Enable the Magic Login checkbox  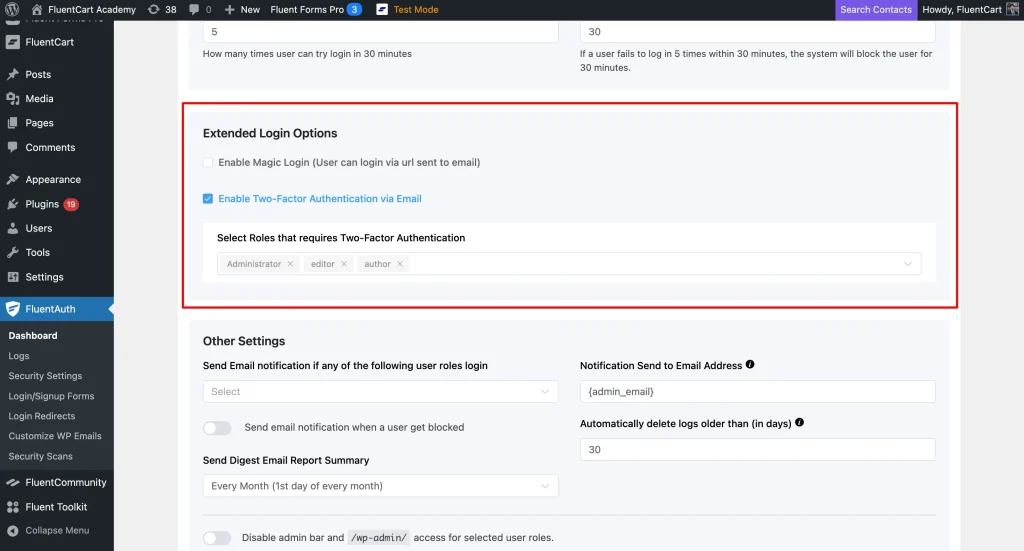tap(208, 162)
